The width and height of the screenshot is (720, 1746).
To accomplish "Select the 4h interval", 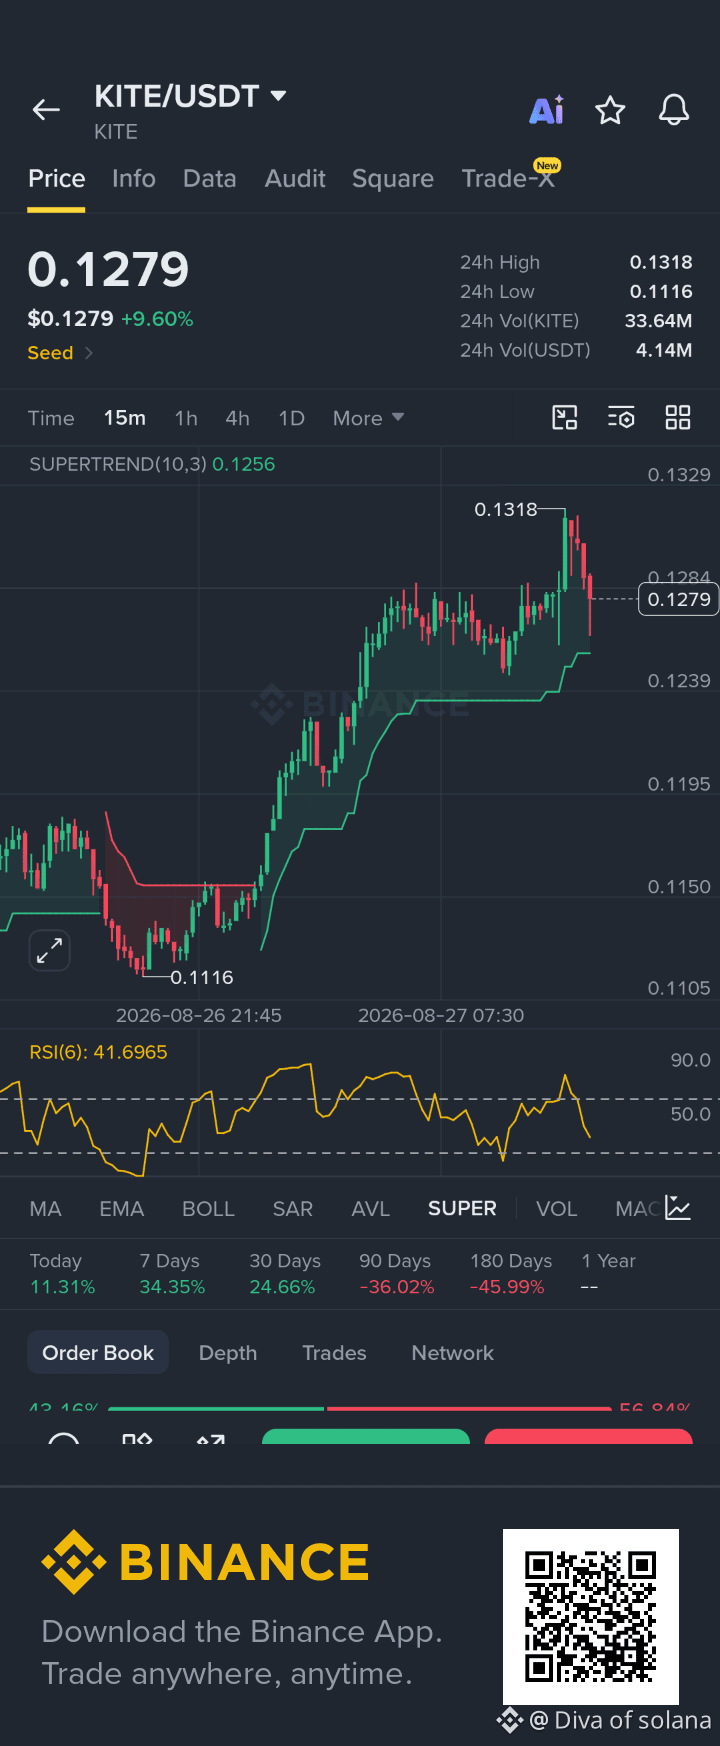I will click(x=238, y=418).
